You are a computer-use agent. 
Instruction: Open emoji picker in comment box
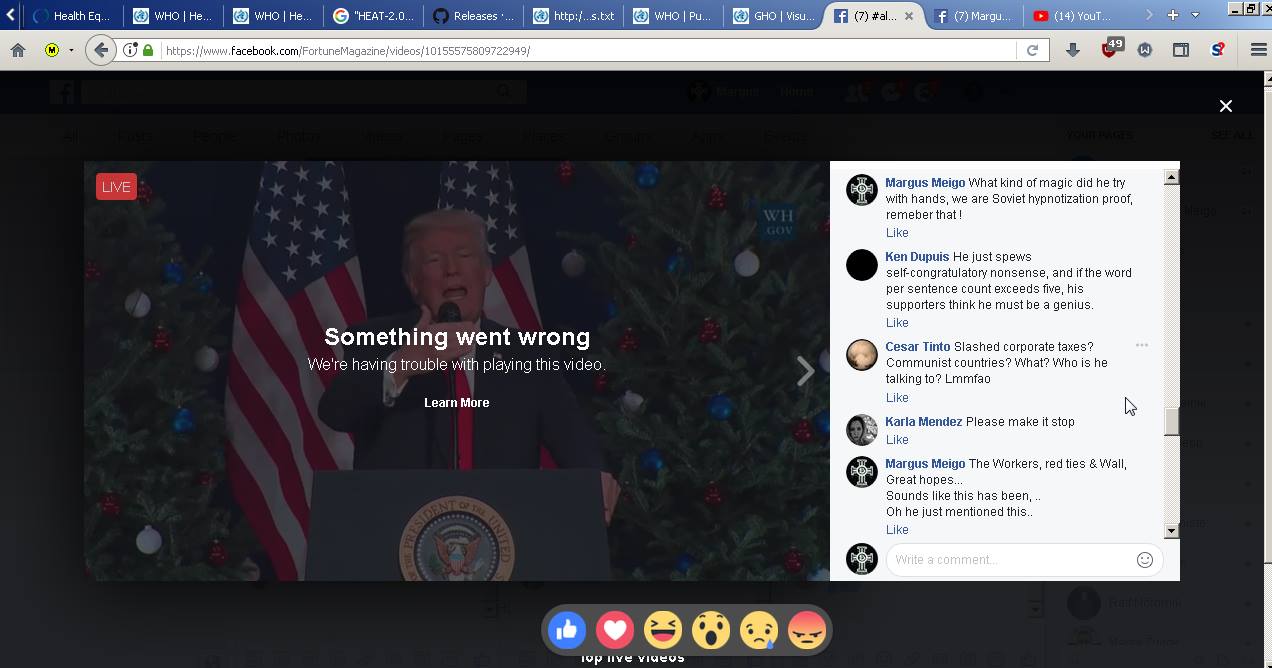click(1145, 560)
